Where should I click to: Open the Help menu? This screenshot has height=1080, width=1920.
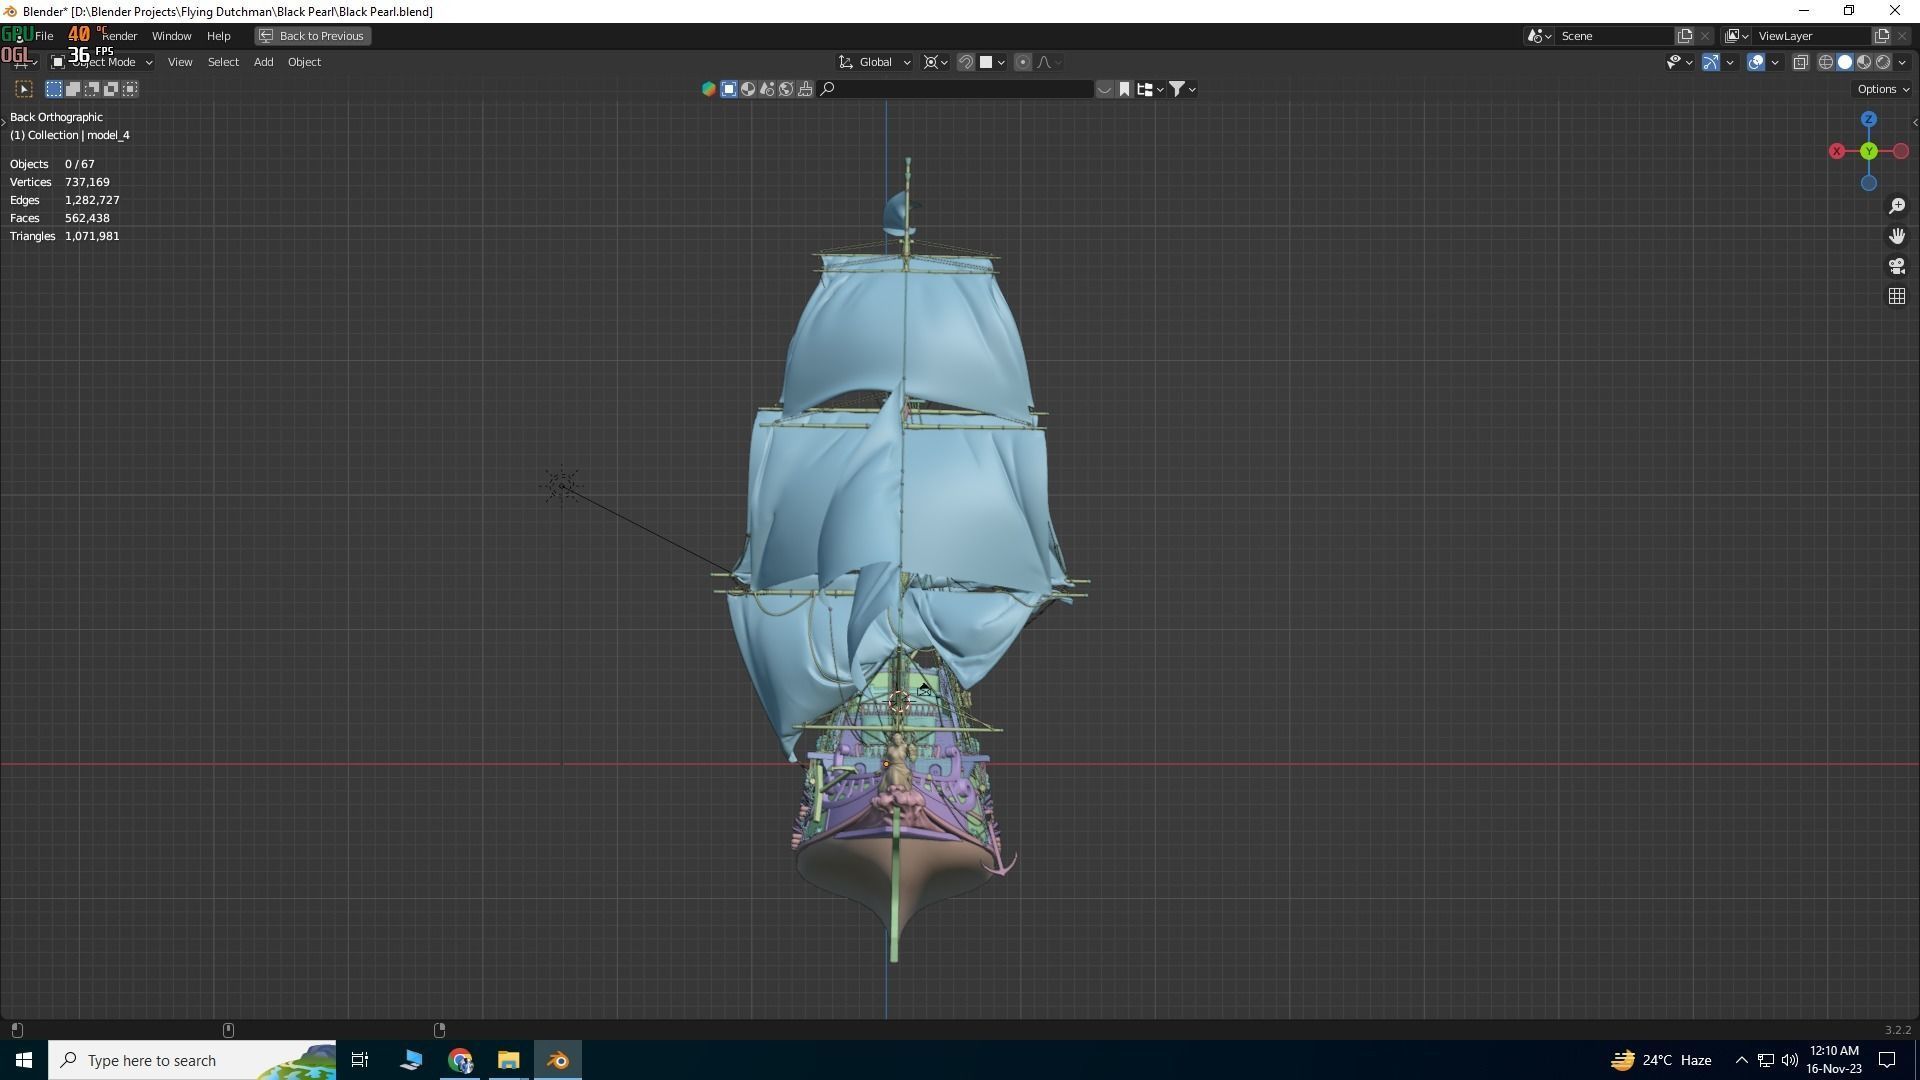pos(218,36)
